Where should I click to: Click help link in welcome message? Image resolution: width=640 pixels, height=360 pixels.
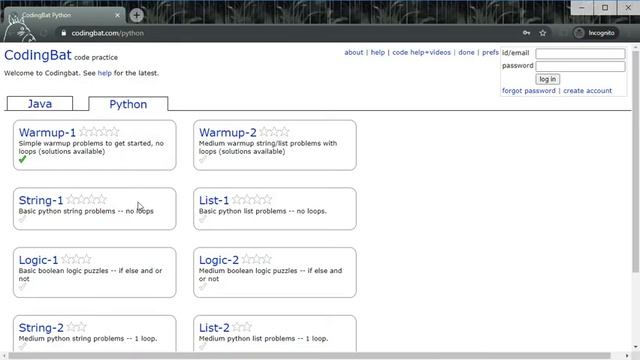[x=104, y=73]
